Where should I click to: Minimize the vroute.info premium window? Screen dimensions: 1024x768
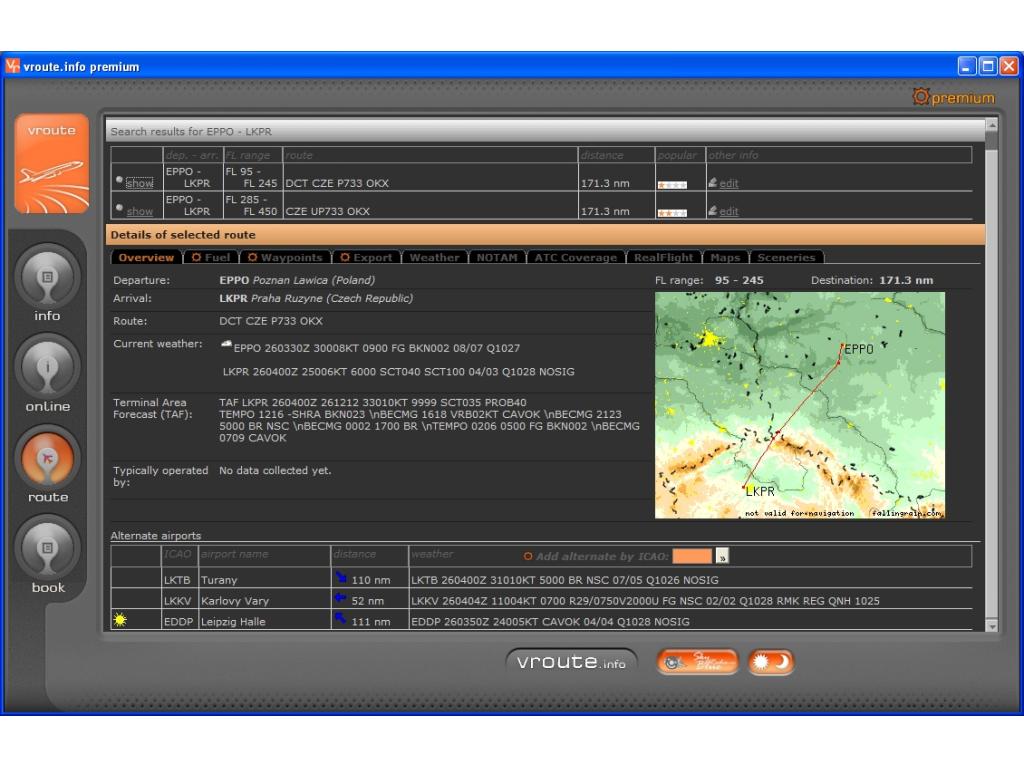967,66
